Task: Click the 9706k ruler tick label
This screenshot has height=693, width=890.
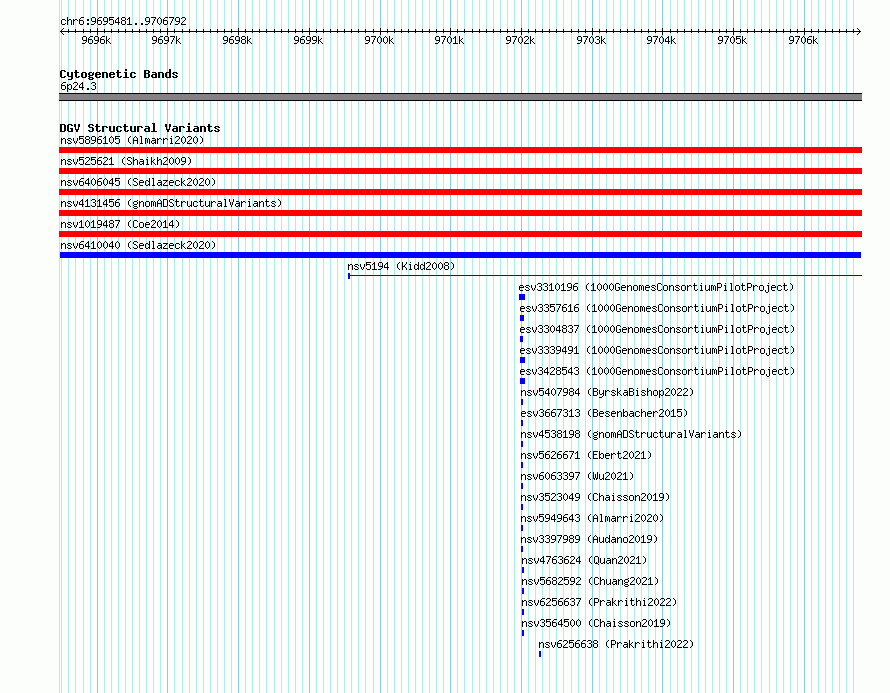Action: pos(803,40)
